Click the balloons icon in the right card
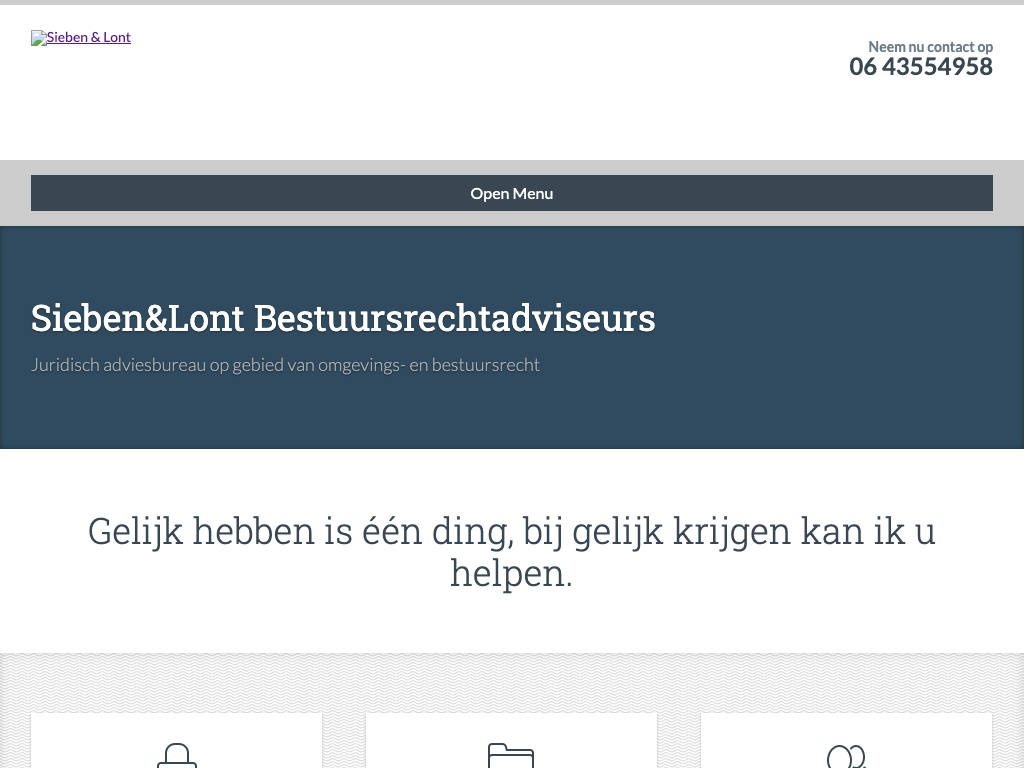This screenshot has width=1024, height=768. click(x=846, y=757)
